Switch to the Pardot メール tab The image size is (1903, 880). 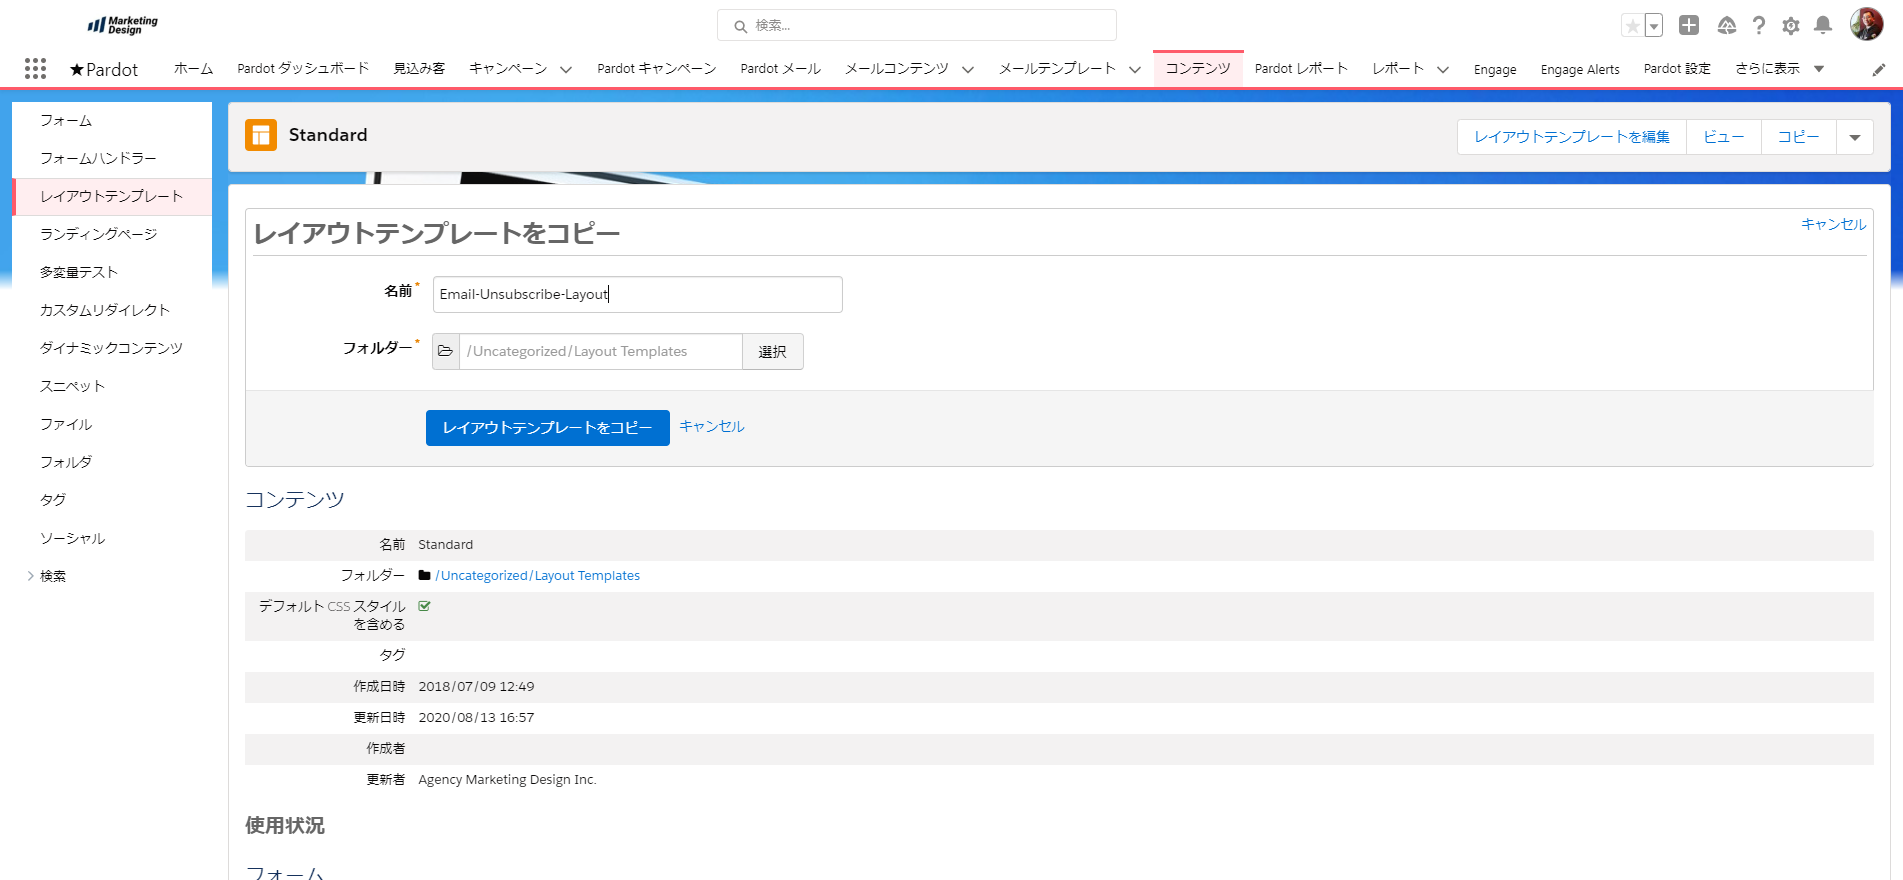tap(780, 69)
